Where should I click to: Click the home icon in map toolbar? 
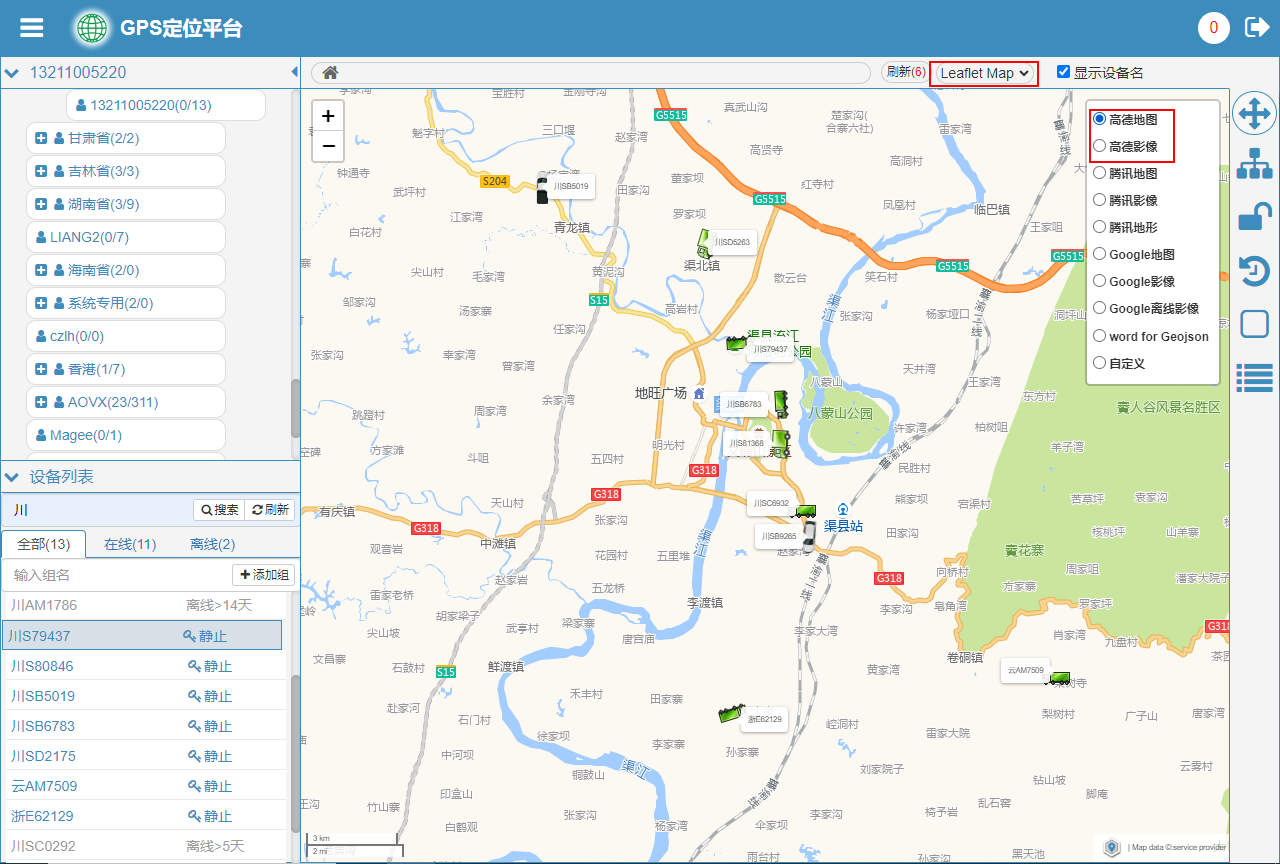330,72
